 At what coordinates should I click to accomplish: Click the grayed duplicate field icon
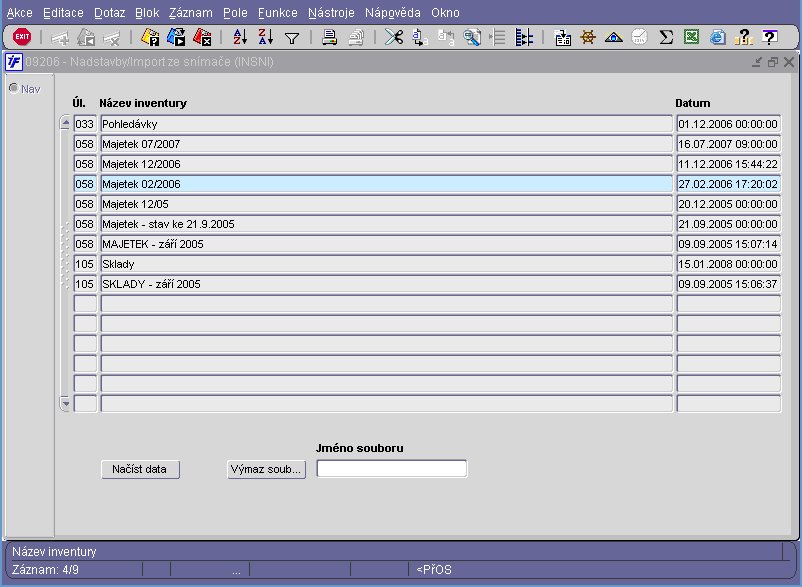click(446, 37)
